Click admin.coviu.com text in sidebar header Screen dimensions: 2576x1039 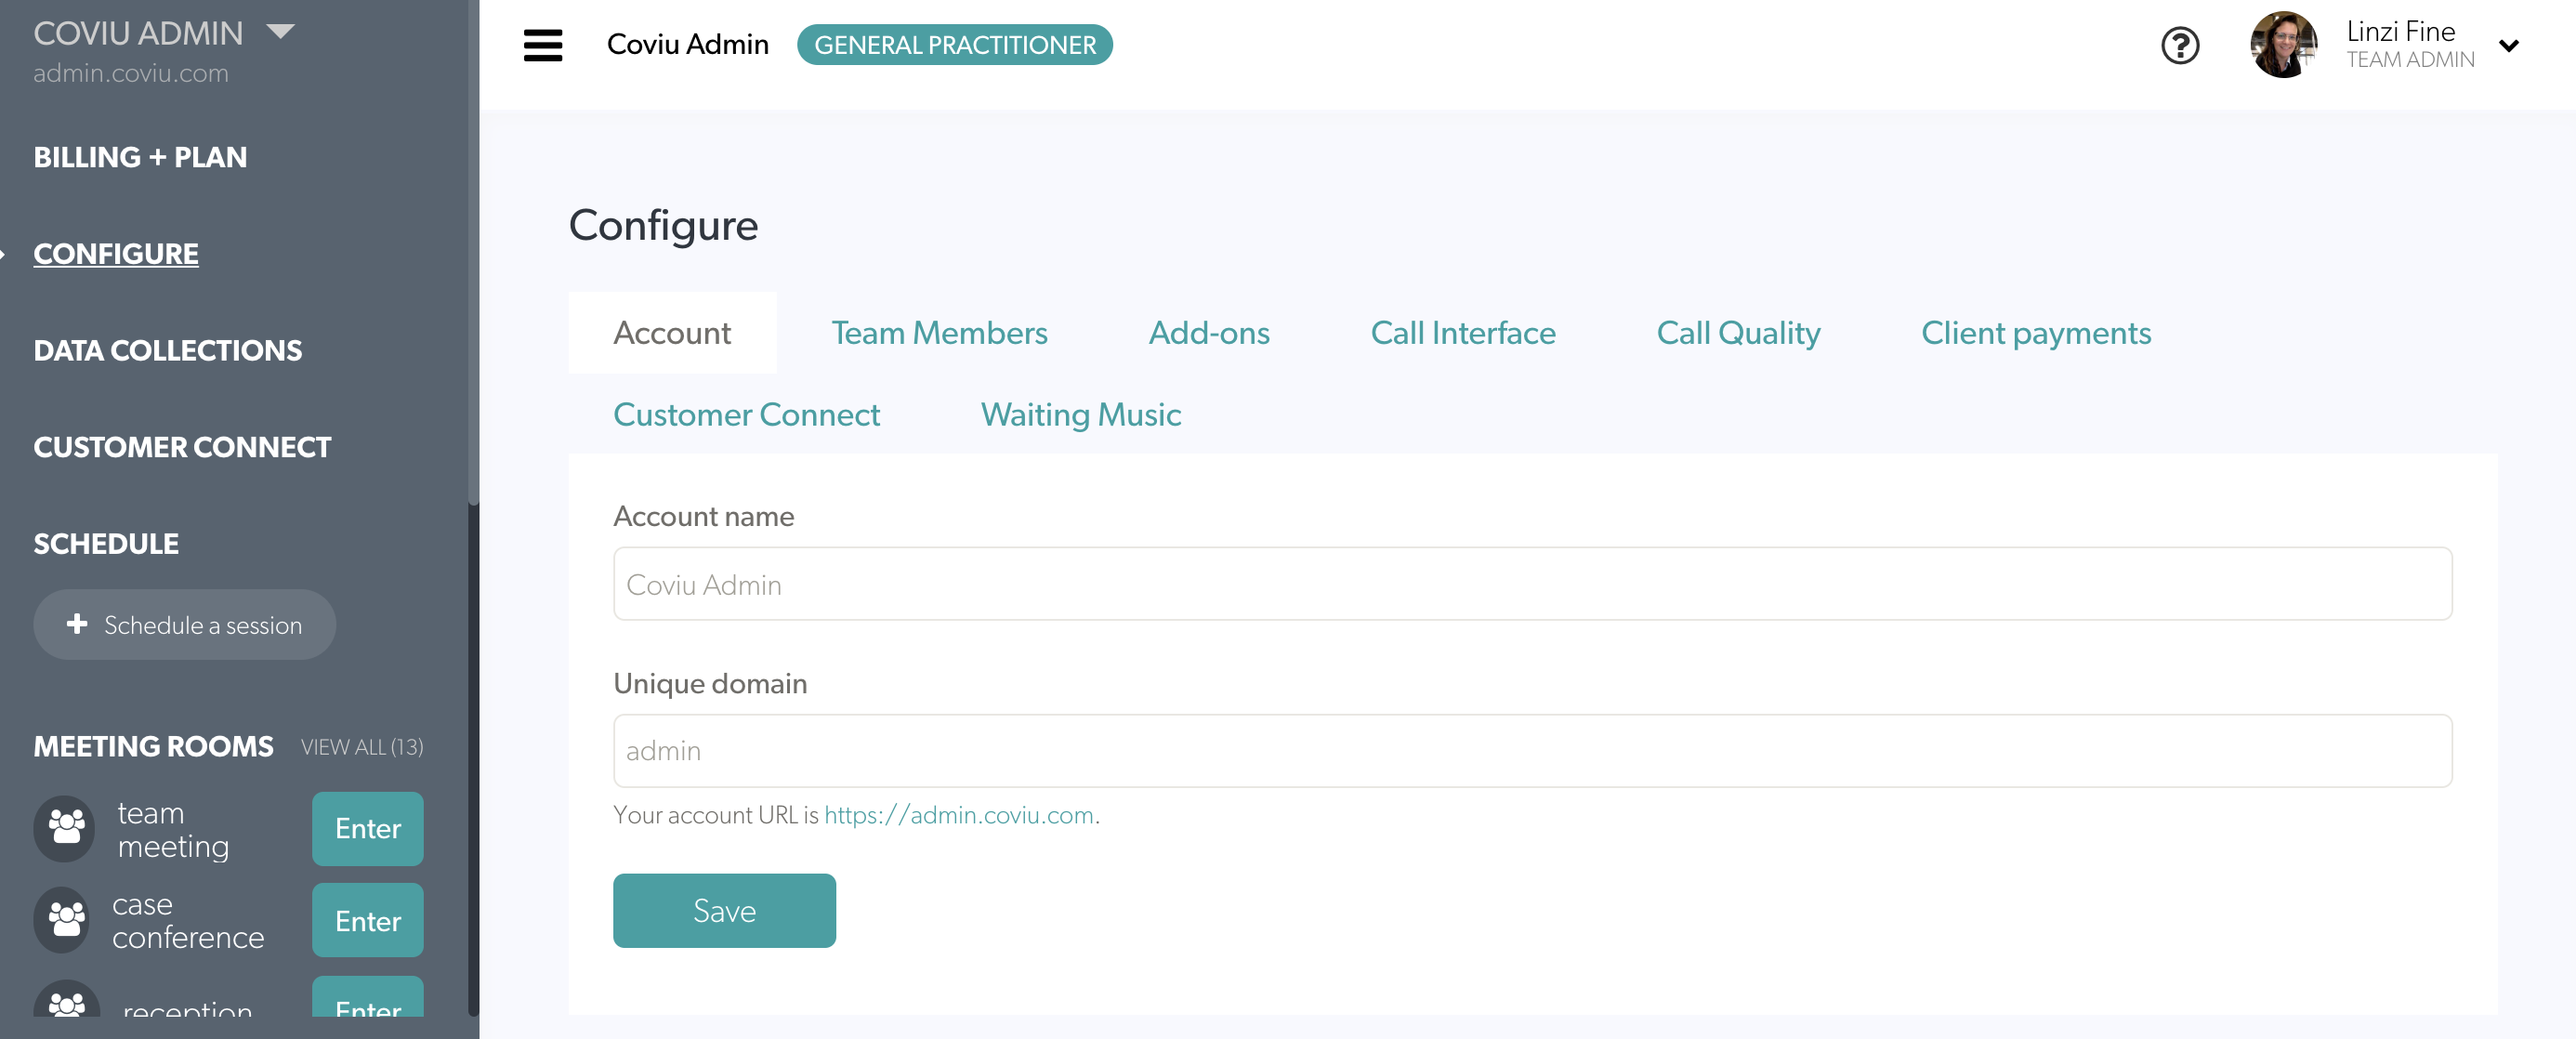131,73
